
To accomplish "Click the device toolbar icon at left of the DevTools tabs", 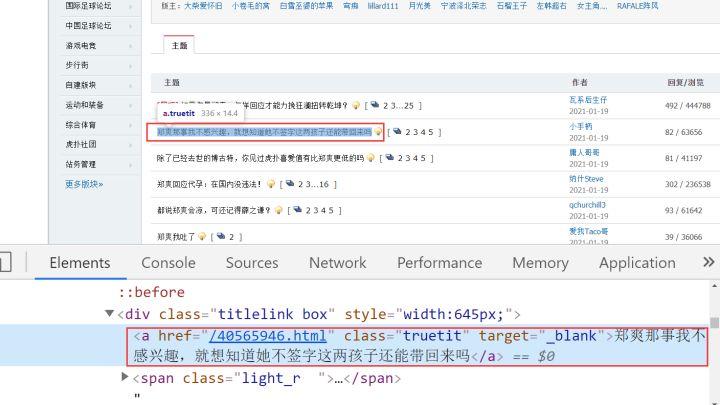I will [x=5, y=263].
